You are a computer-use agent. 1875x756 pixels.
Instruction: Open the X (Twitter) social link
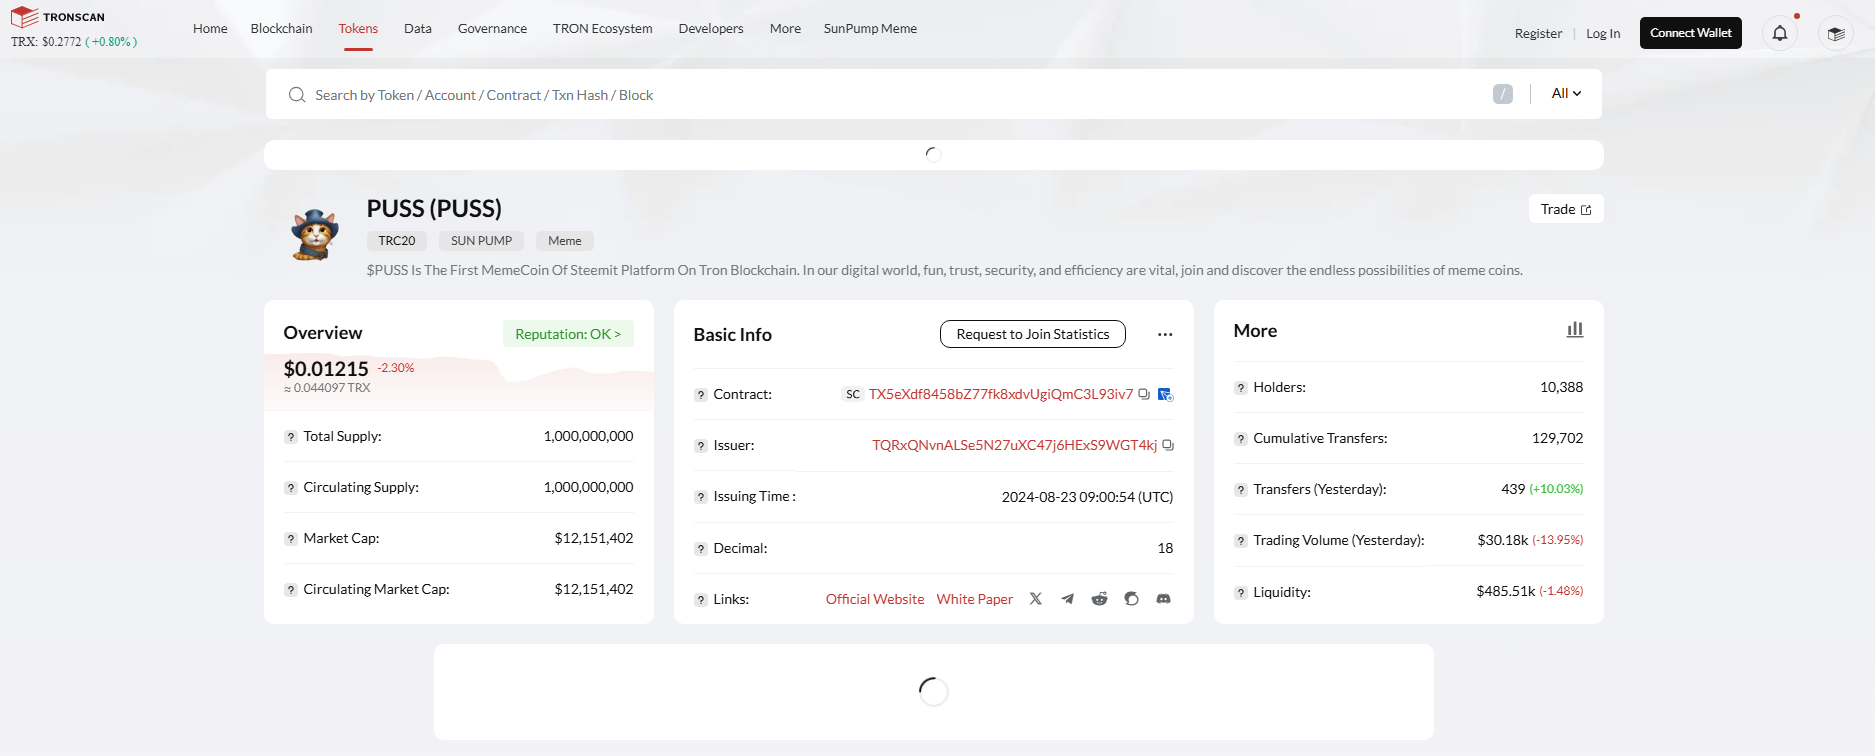1036,599
